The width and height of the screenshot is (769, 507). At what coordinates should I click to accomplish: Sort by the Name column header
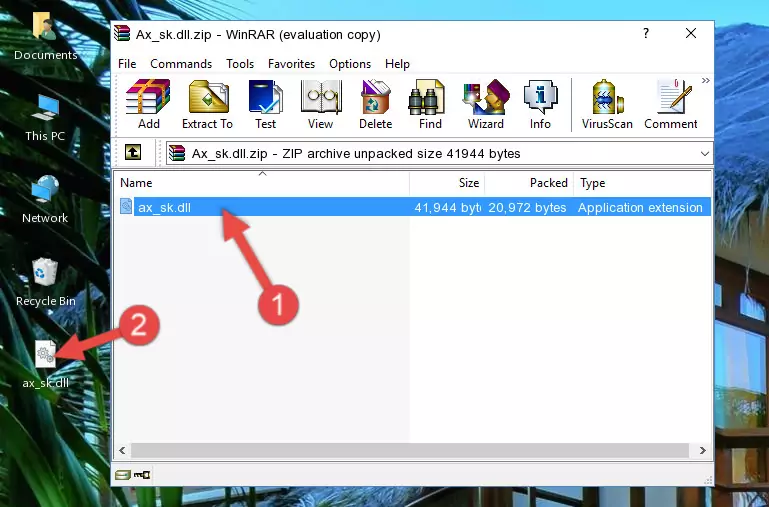[x=263, y=183]
